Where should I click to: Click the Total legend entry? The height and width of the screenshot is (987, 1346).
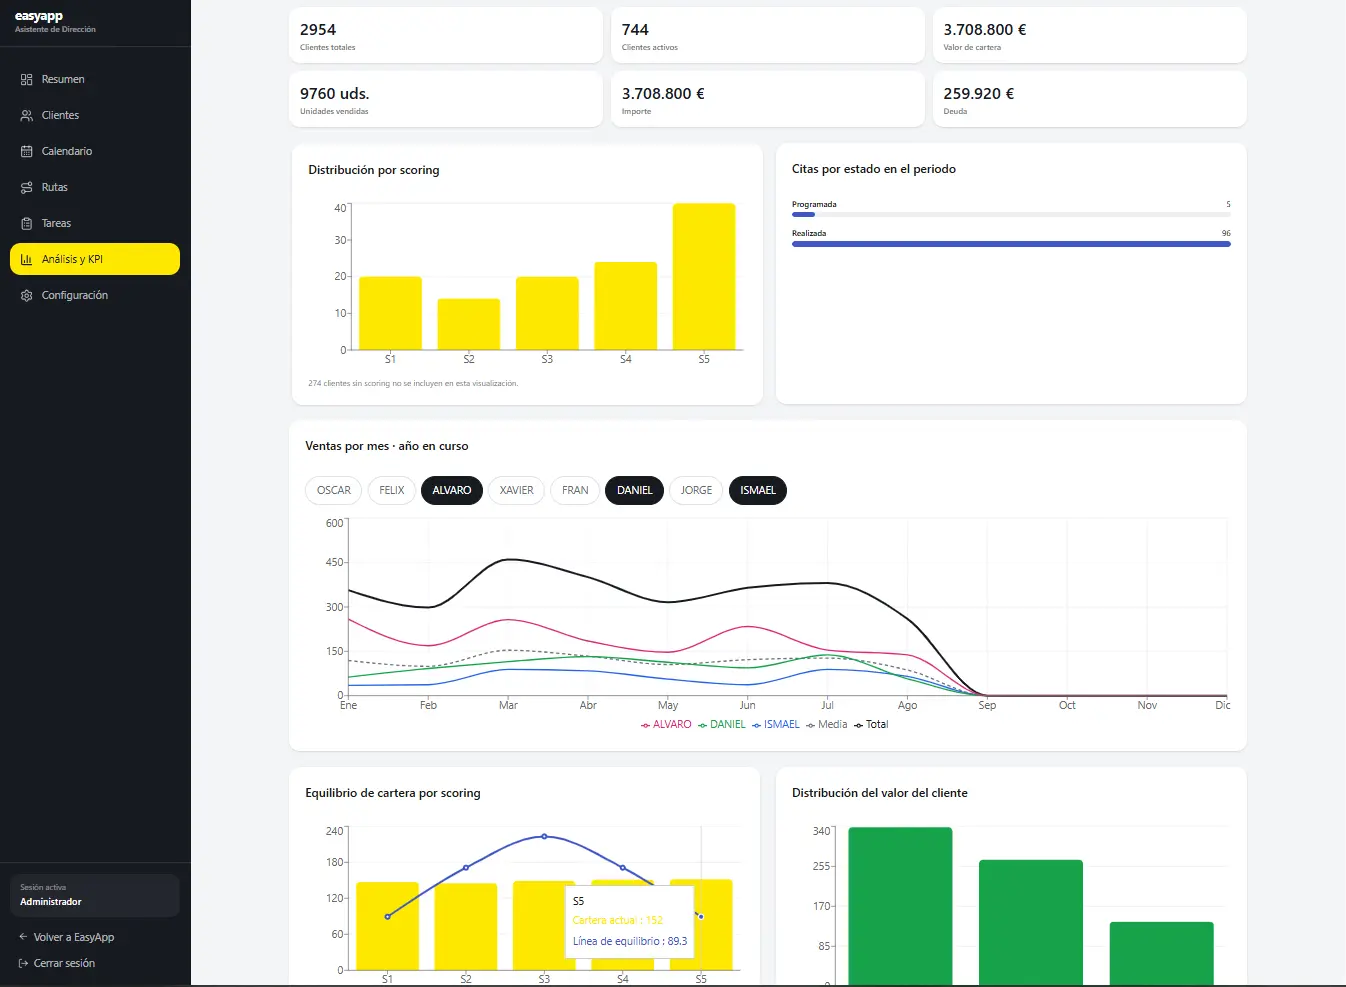coord(871,724)
